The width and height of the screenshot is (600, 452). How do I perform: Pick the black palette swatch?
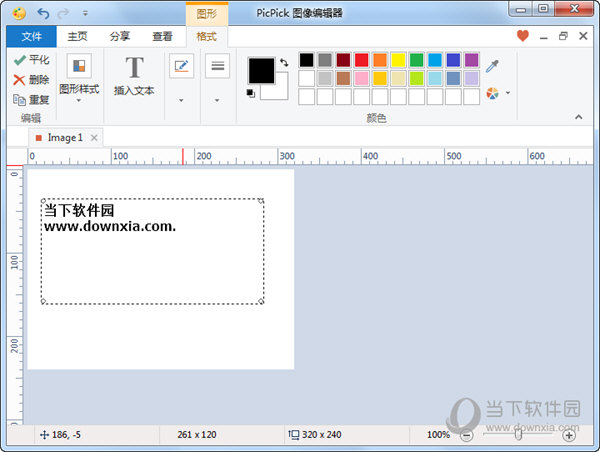tap(307, 60)
